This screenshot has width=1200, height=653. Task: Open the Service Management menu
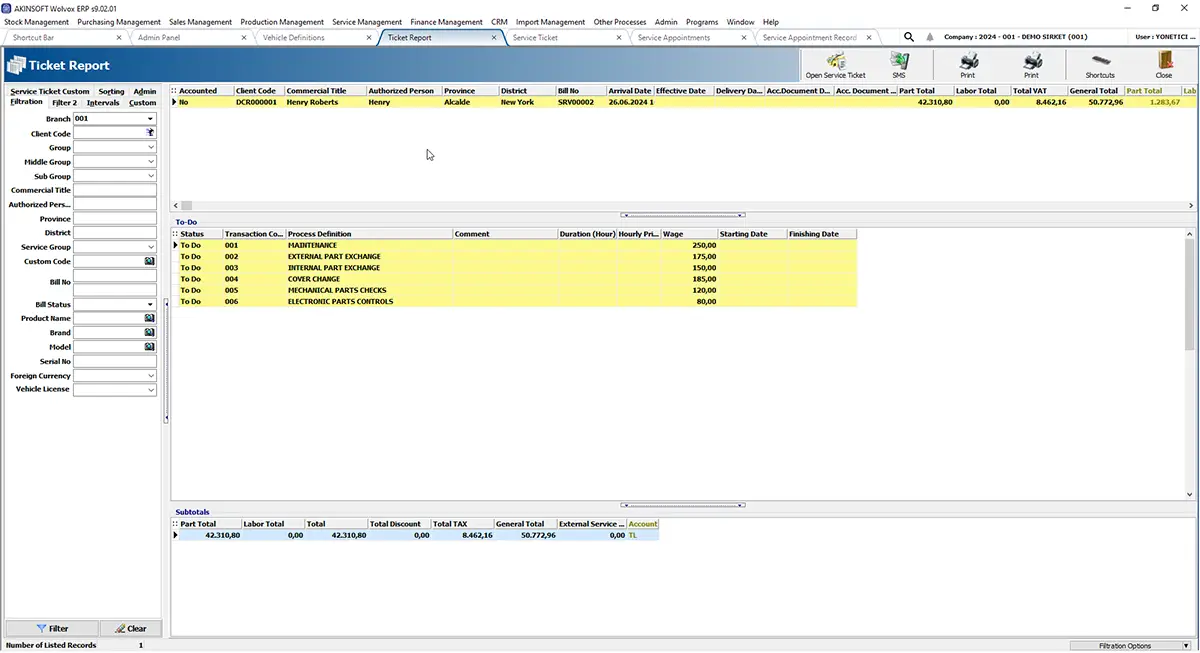click(x=367, y=22)
